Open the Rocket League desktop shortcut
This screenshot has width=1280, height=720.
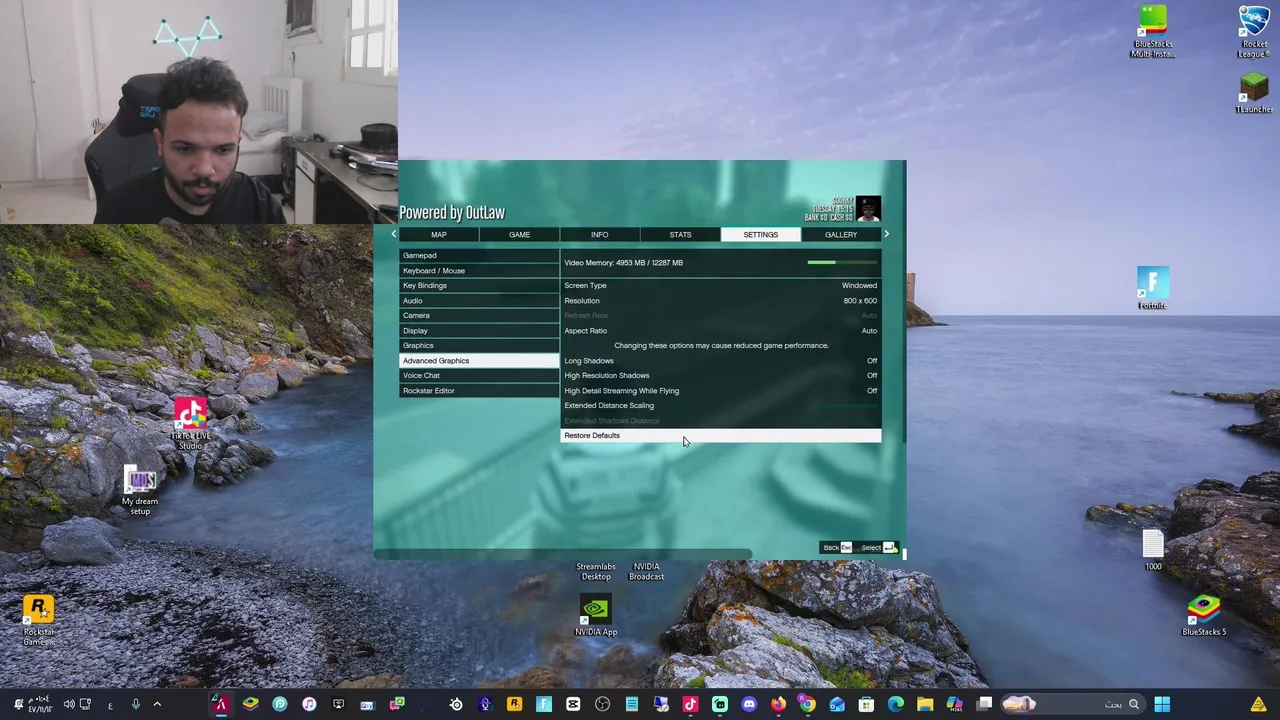tap(1254, 32)
